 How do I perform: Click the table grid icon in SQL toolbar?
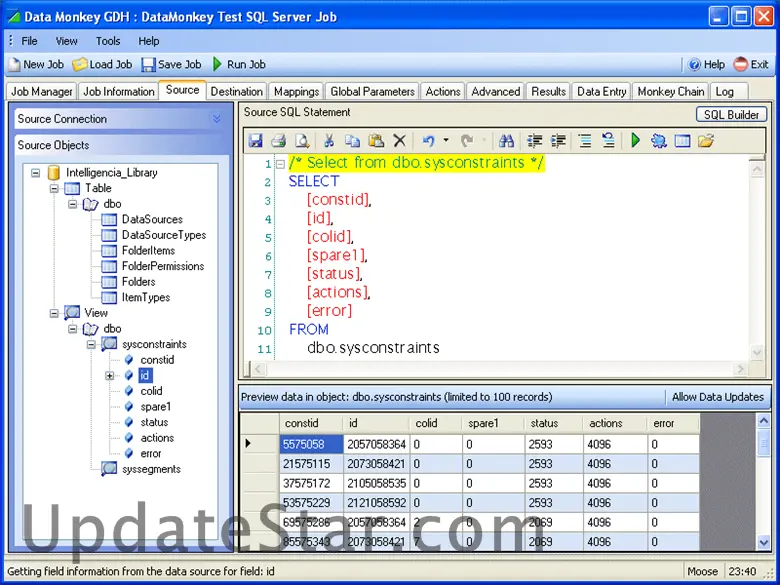(682, 141)
